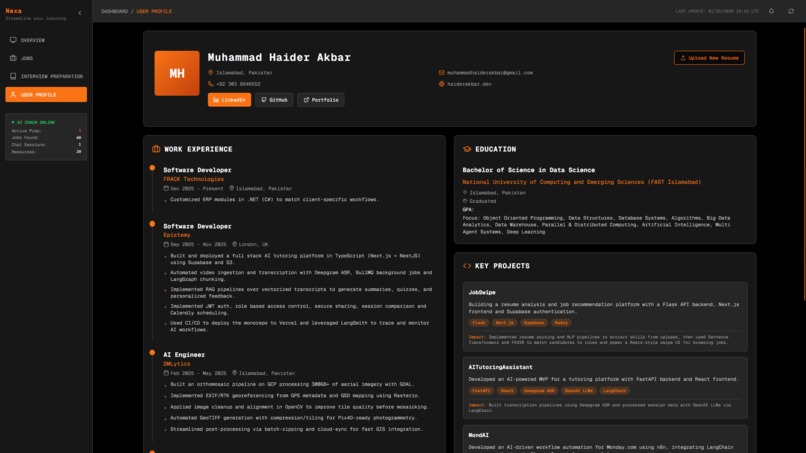Click the DMLytics company name
This screenshot has width=806, height=453.
[x=177, y=364]
